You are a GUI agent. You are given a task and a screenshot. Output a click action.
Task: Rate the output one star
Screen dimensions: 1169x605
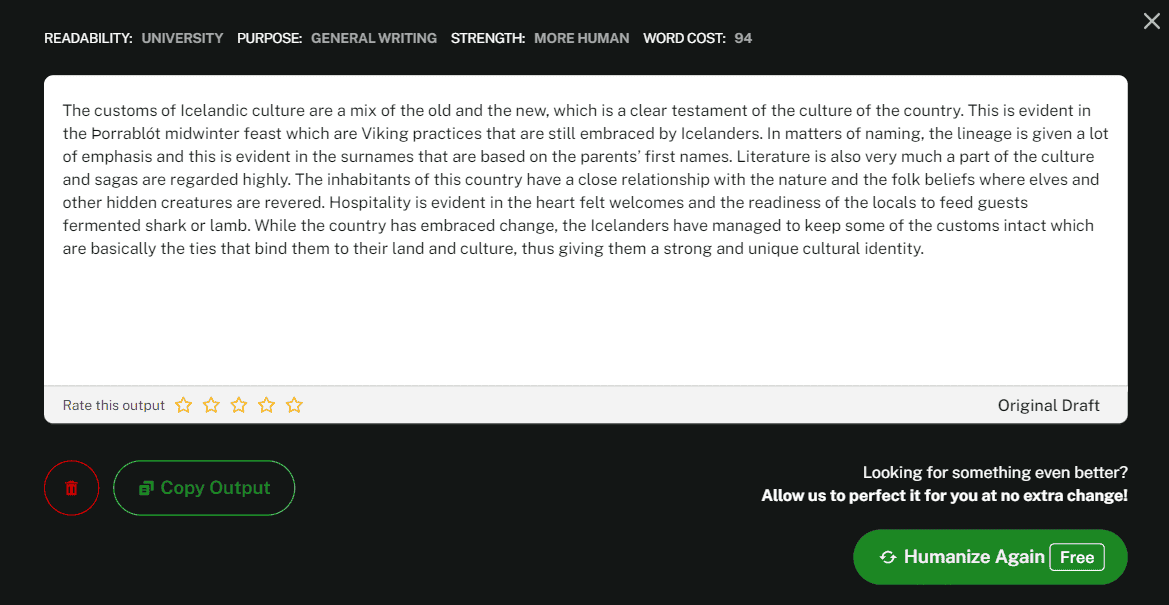point(183,405)
